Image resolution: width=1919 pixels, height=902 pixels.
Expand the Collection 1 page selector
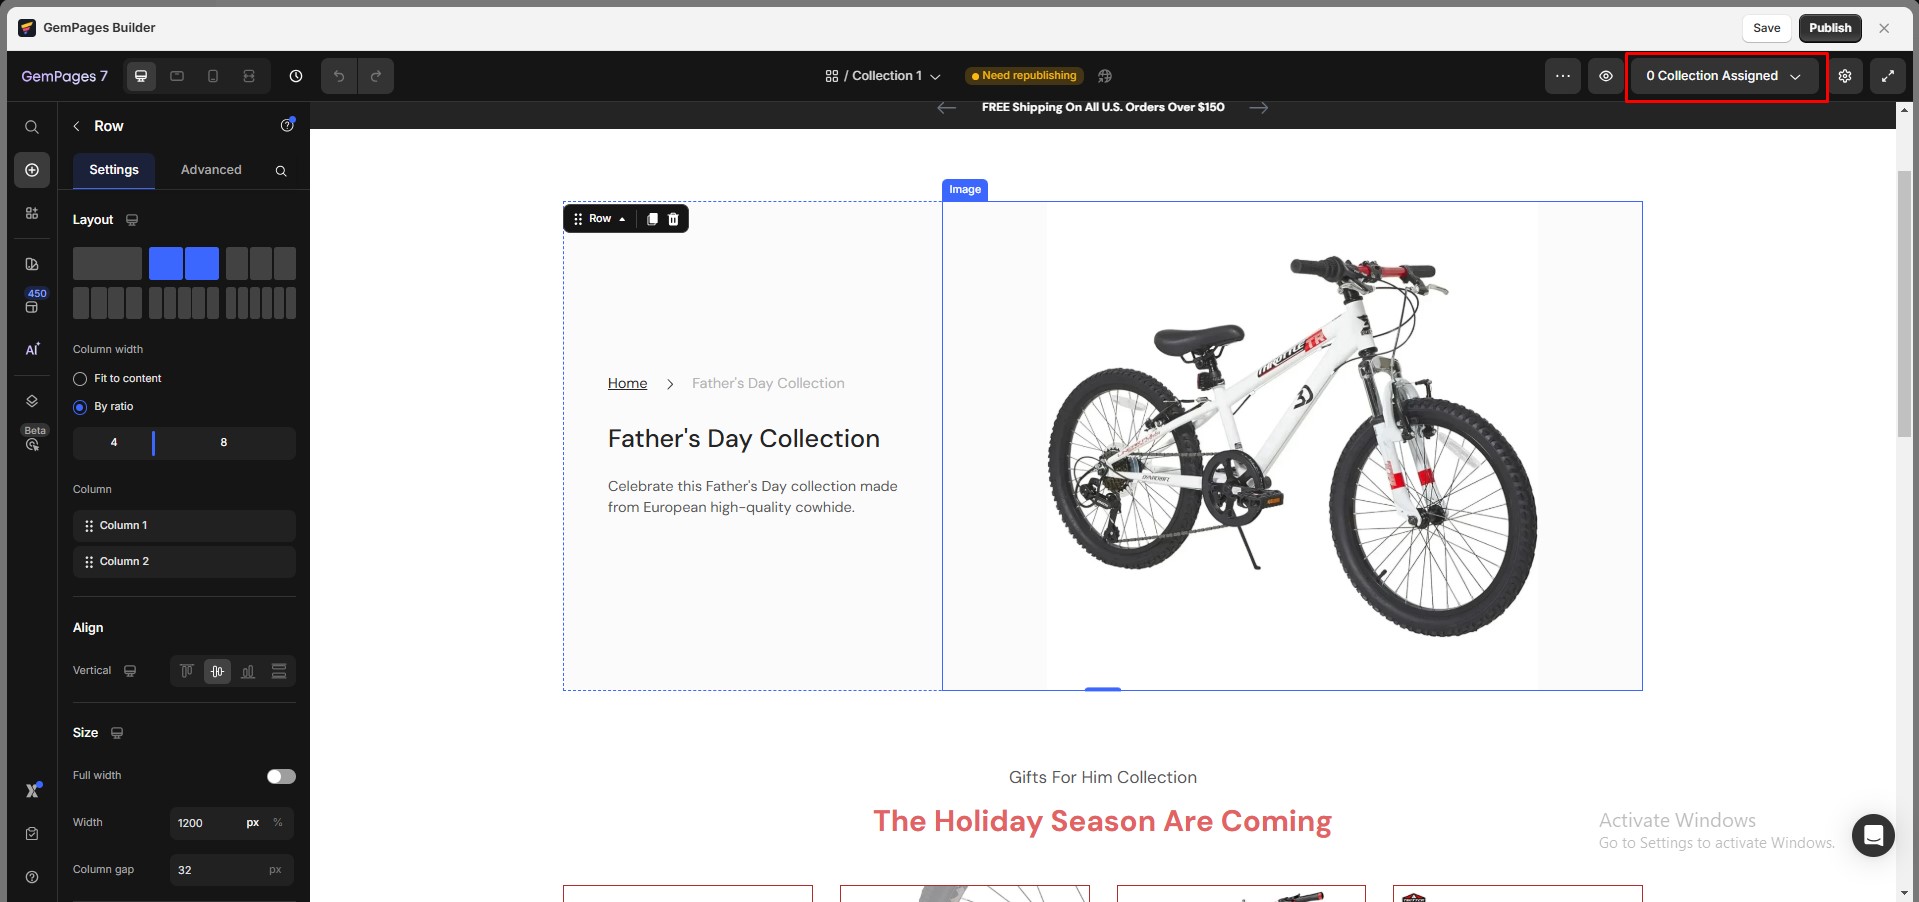(883, 76)
